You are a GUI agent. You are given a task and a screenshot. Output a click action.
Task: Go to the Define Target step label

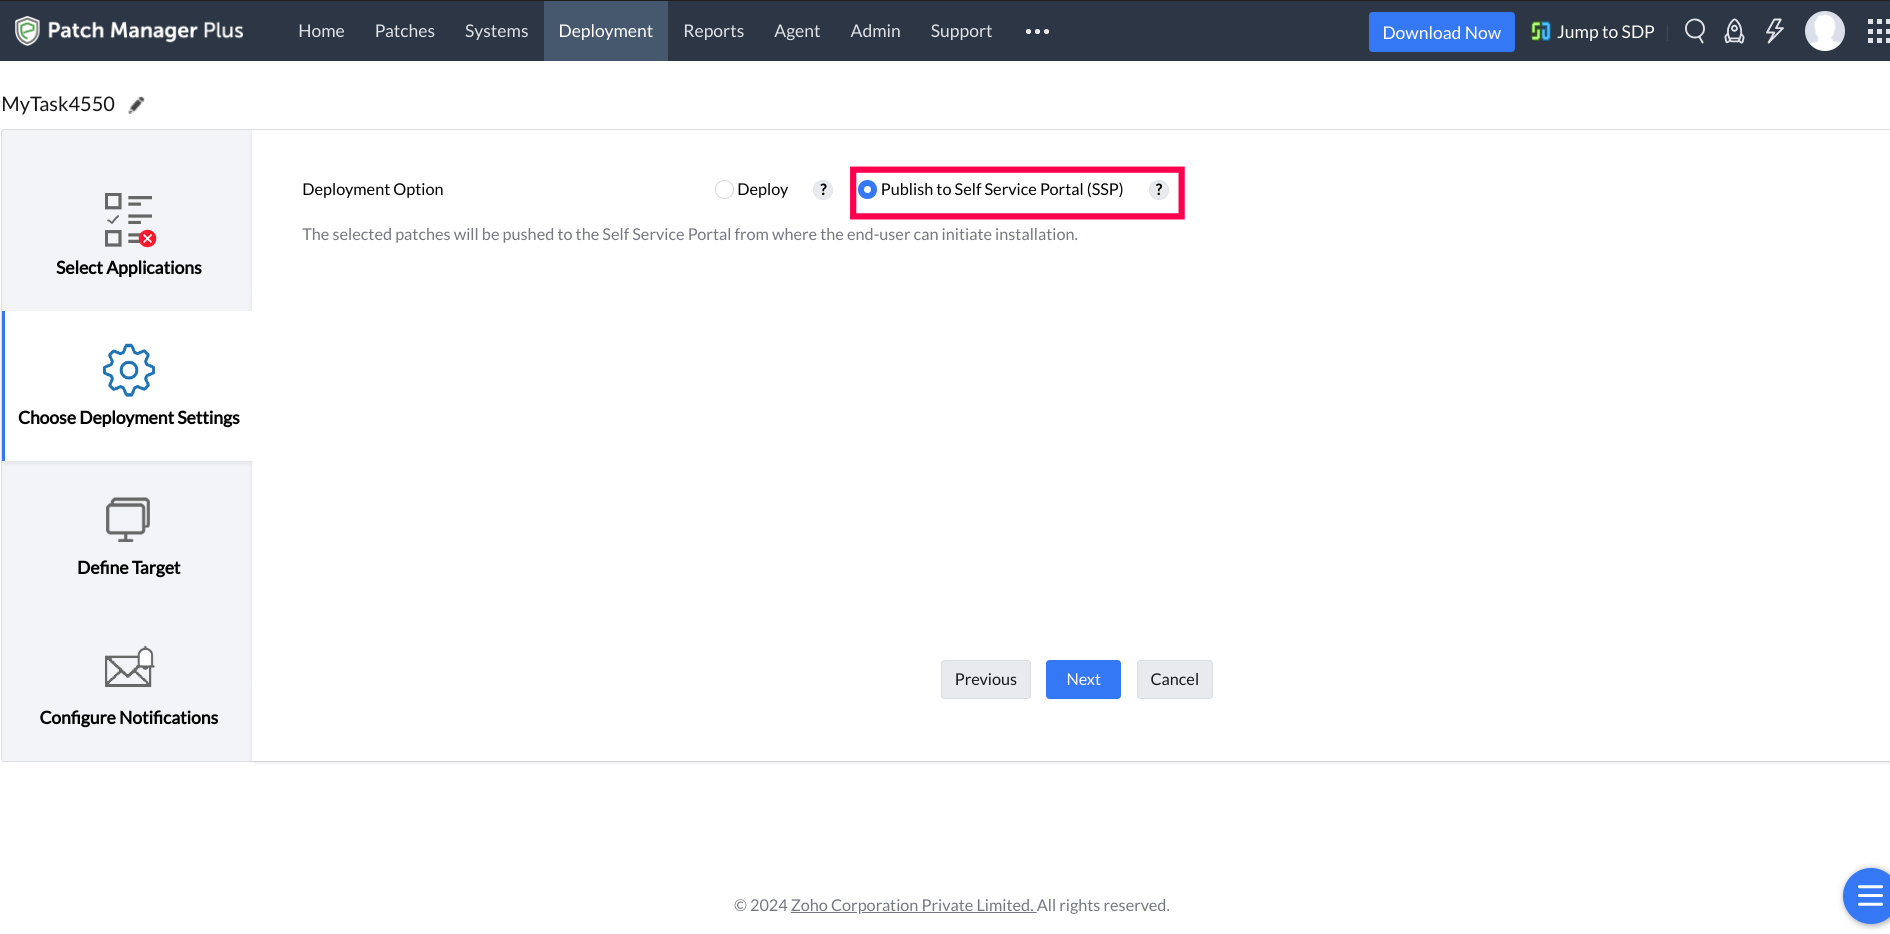click(129, 568)
